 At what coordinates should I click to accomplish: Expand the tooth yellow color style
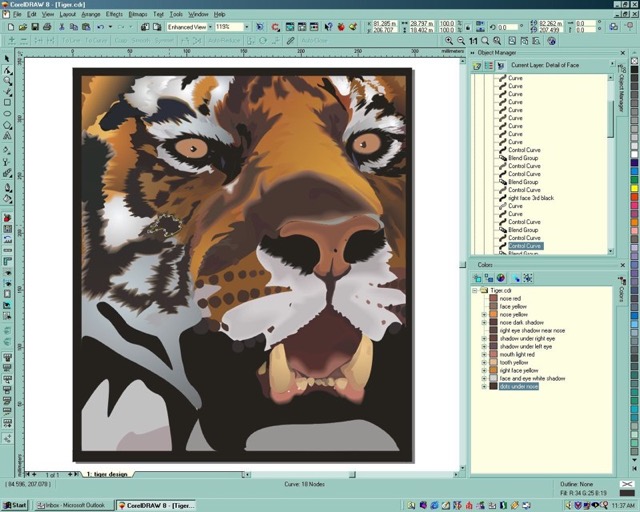[484, 363]
